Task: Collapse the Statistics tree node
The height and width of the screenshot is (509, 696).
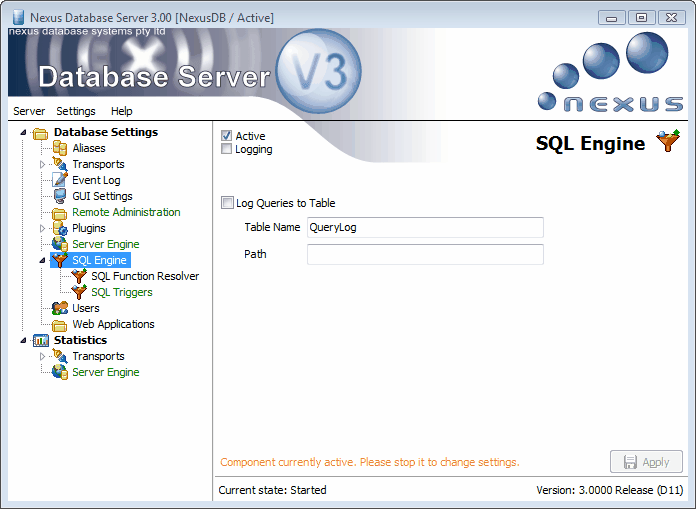Action: [x=23, y=340]
